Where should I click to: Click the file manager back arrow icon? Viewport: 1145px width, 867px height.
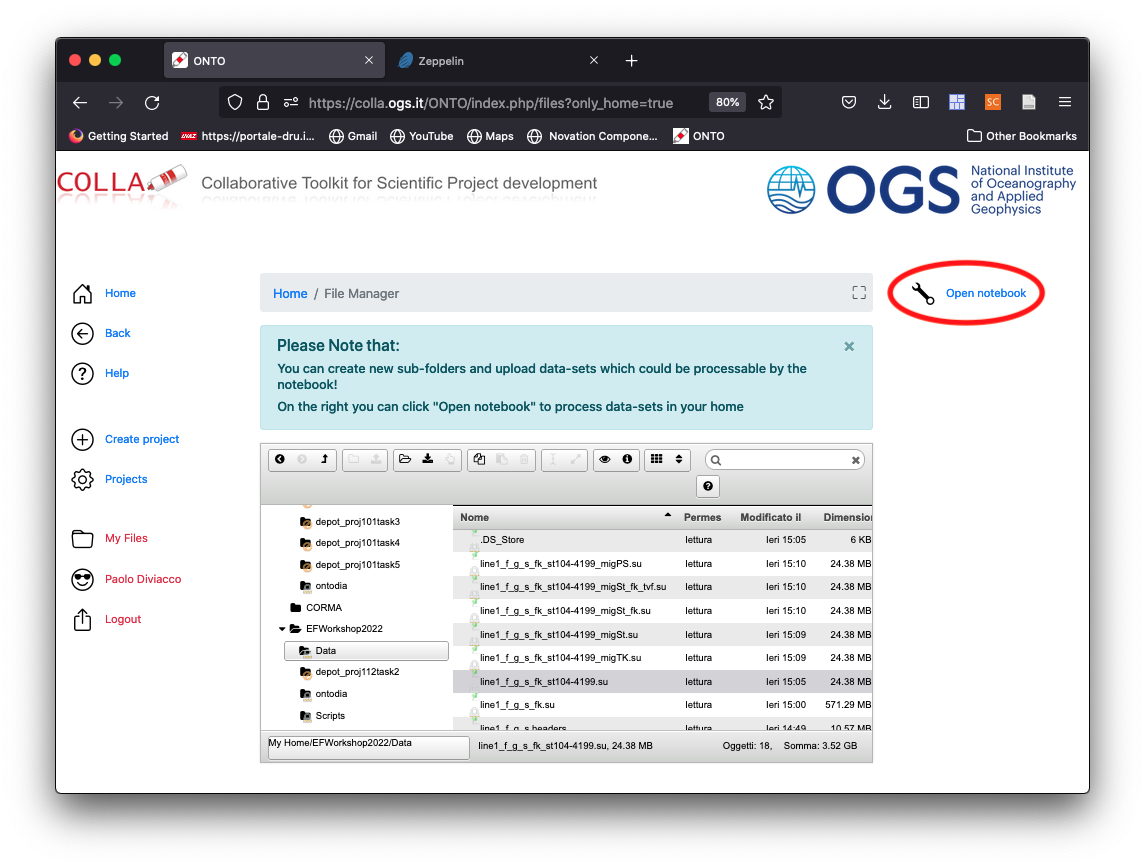point(280,460)
